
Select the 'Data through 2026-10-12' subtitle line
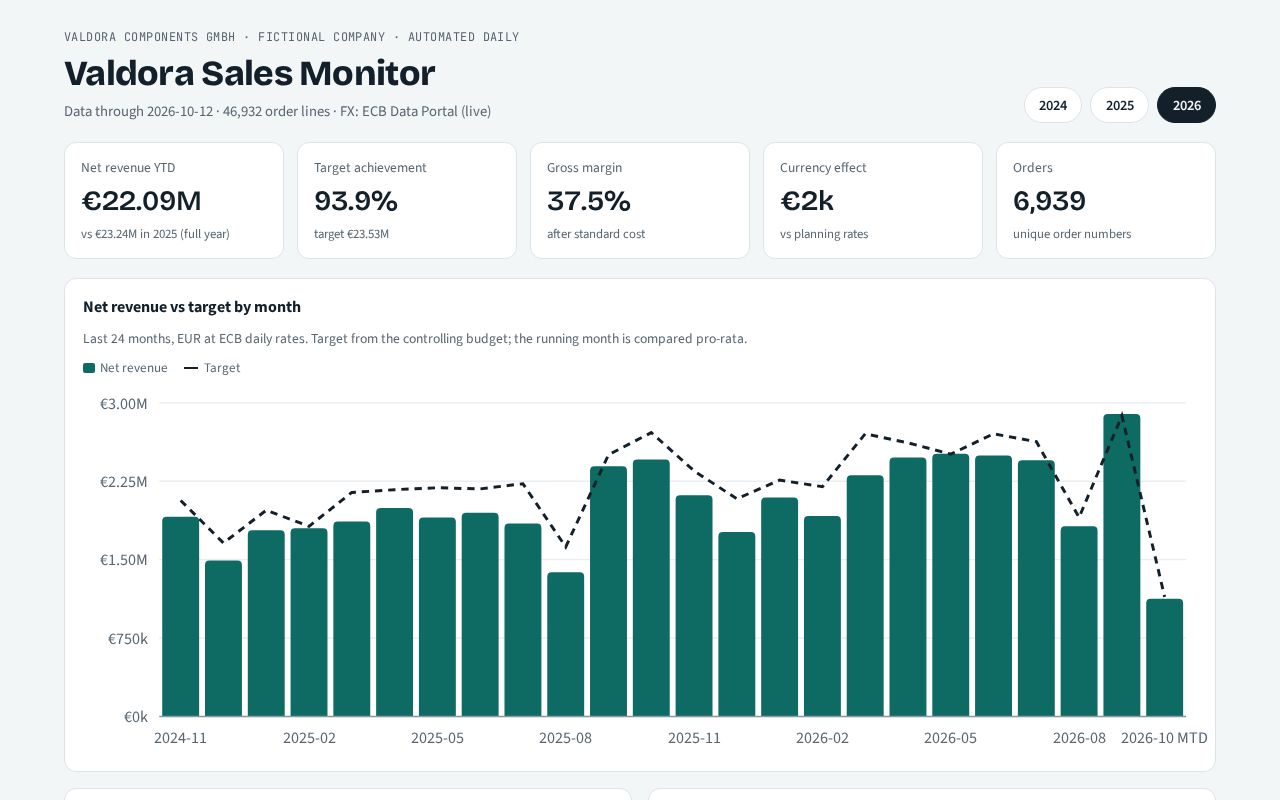278,111
